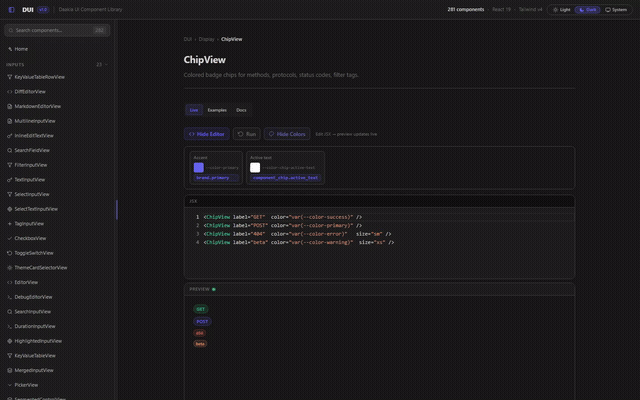Click the brand.primary token chip
This screenshot has width=640, height=400.
216,178
